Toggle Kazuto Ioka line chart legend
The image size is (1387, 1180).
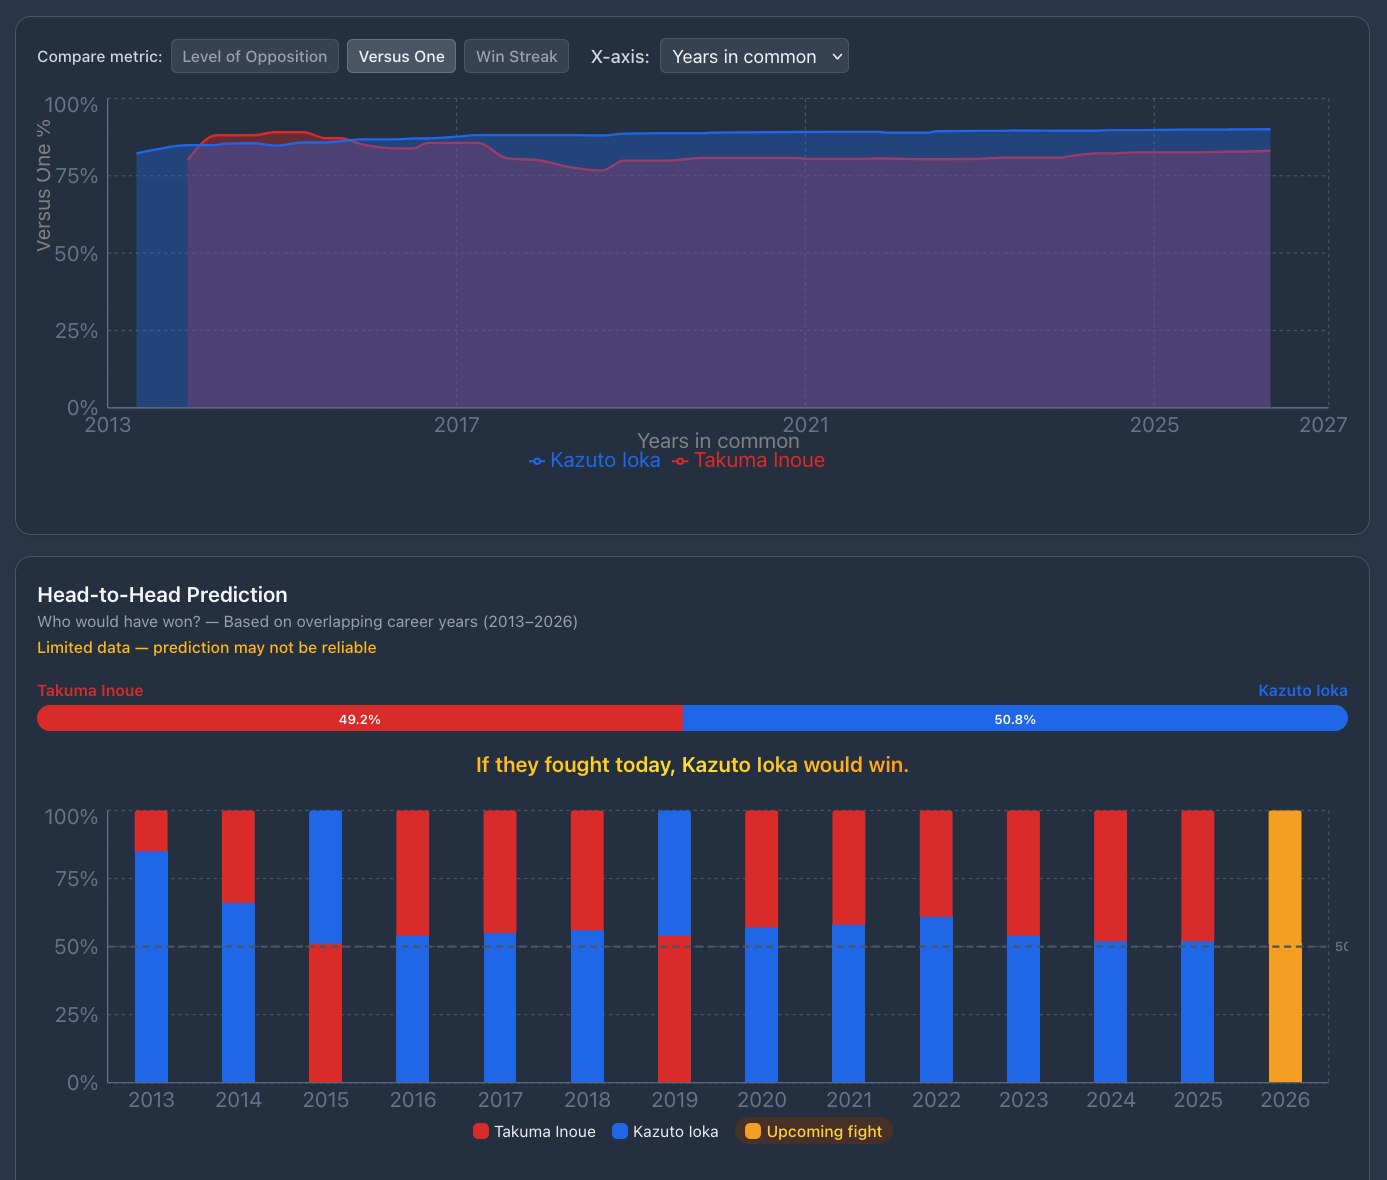[x=595, y=460]
